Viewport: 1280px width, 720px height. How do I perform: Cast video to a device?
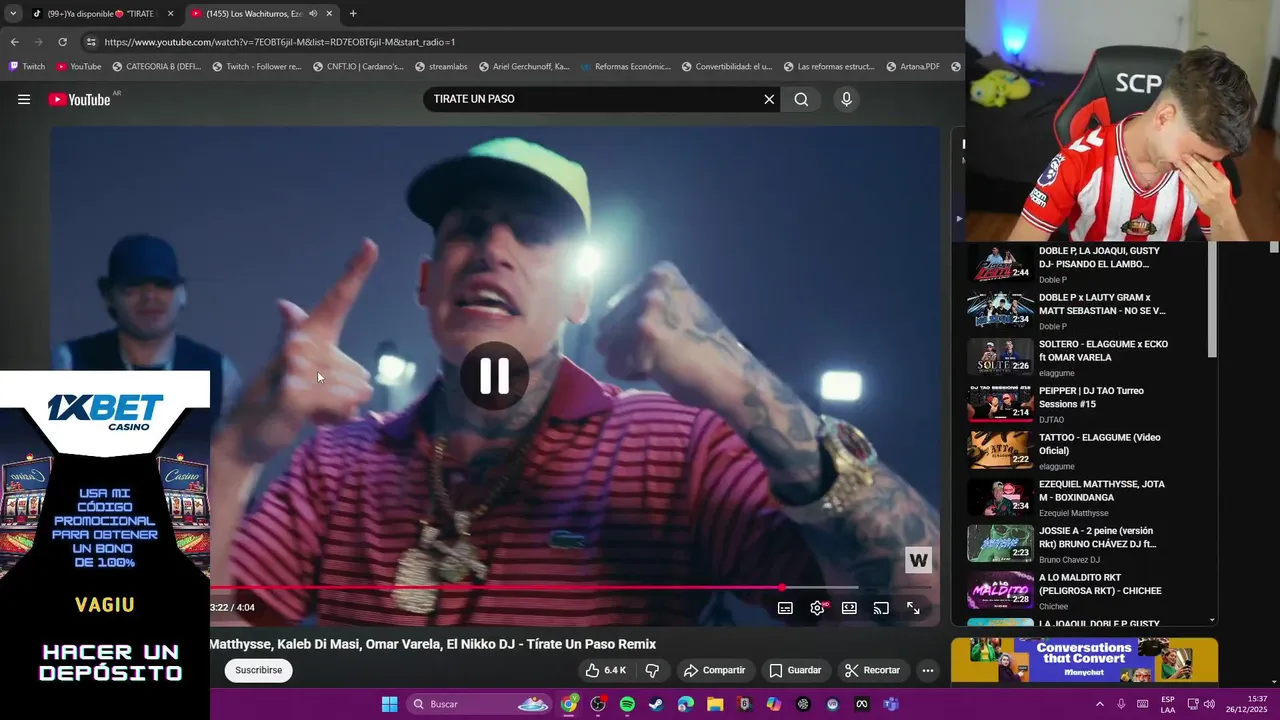point(881,608)
